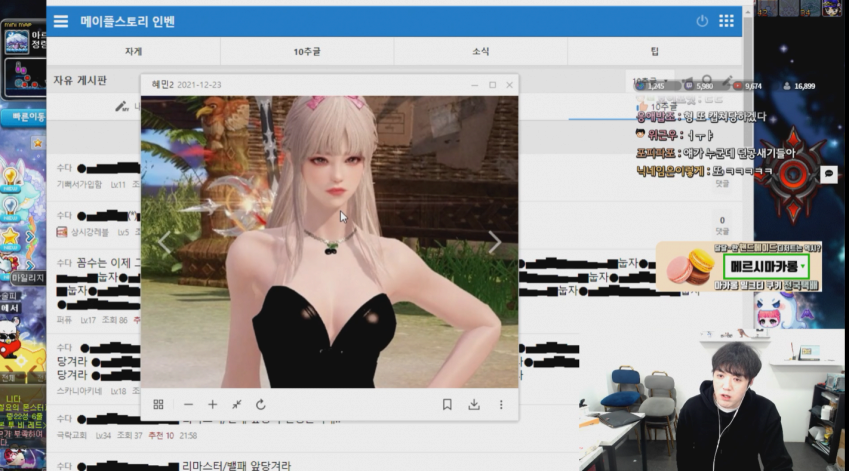849x471 pixels.
Task: Switch to the 소식 tab
Action: (481, 51)
